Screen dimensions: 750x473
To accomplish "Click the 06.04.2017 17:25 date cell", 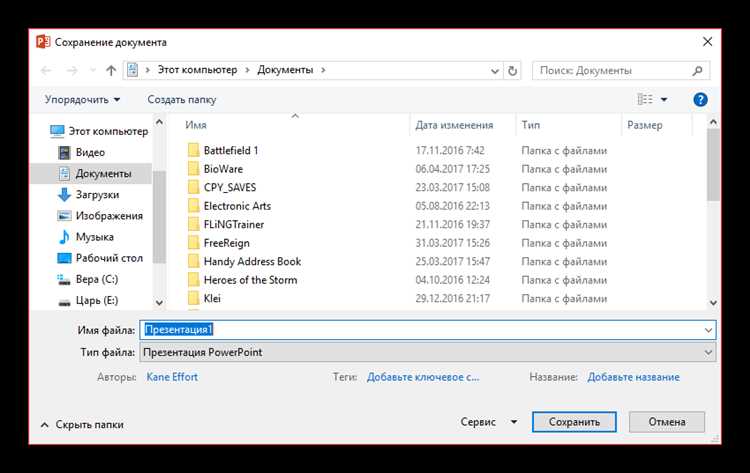I will (452, 169).
